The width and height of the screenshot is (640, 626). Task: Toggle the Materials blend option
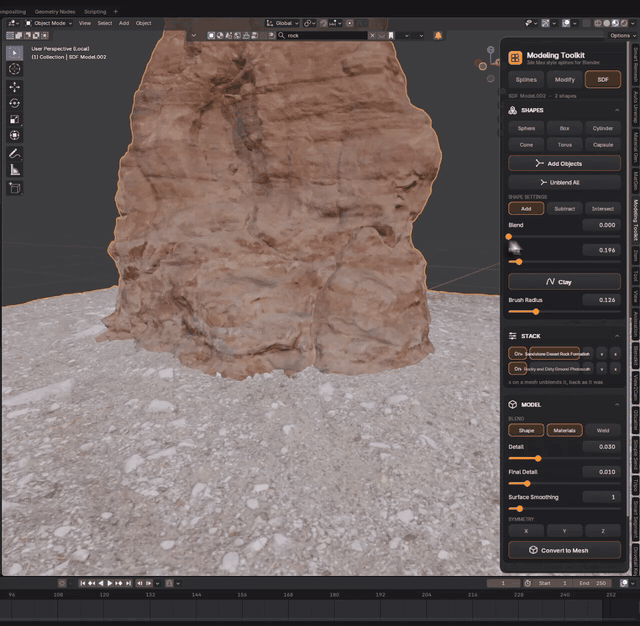tap(564, 431)
